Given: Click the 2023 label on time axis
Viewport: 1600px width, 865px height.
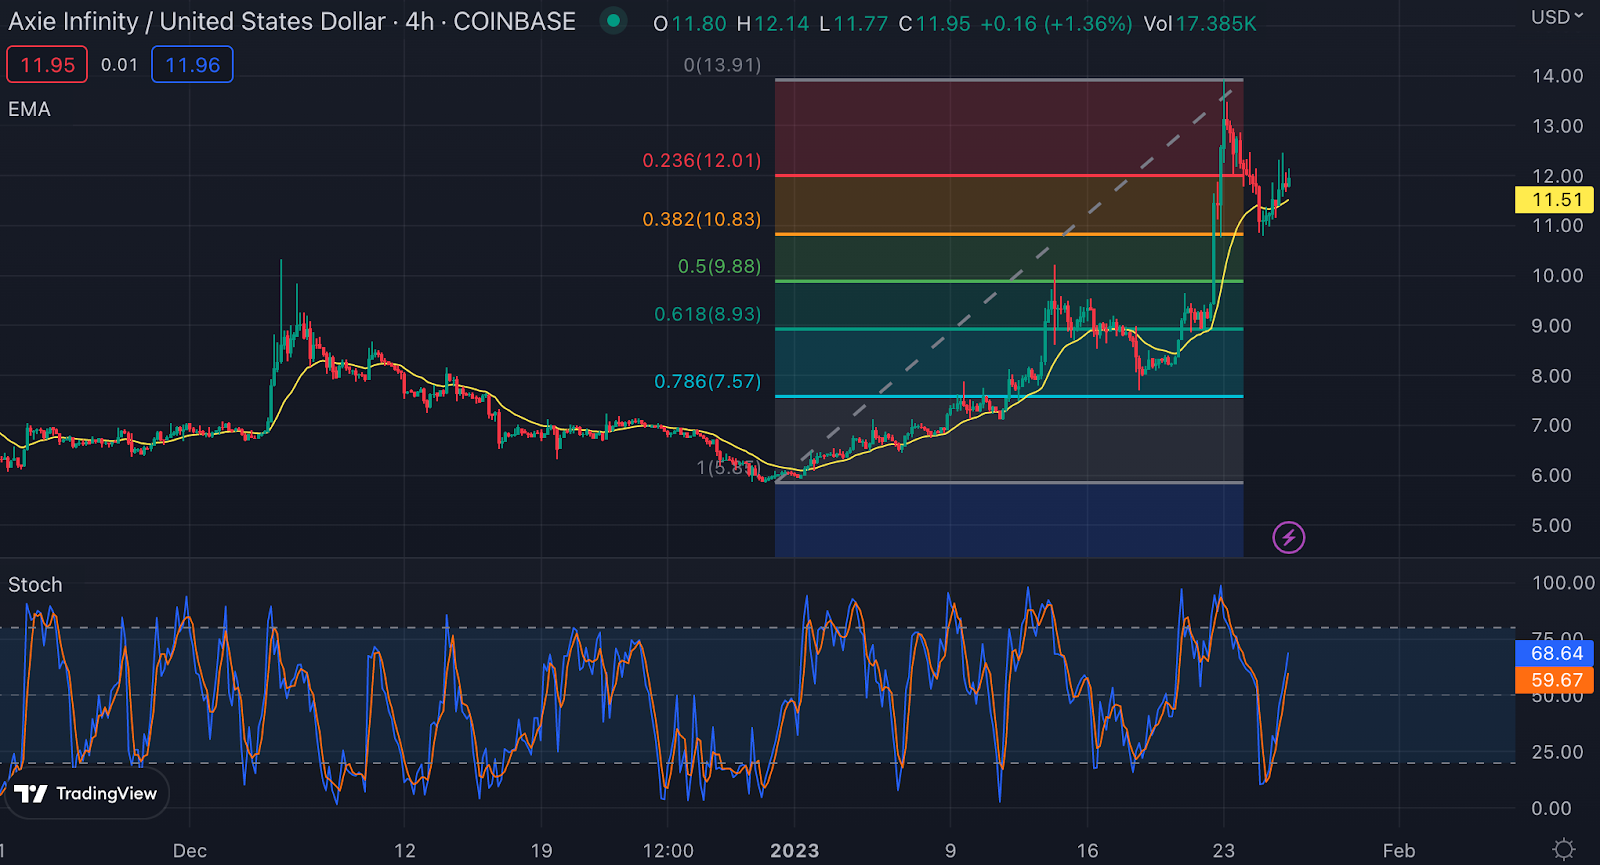Looking at the screenshot, I should (x=795, y=851).
